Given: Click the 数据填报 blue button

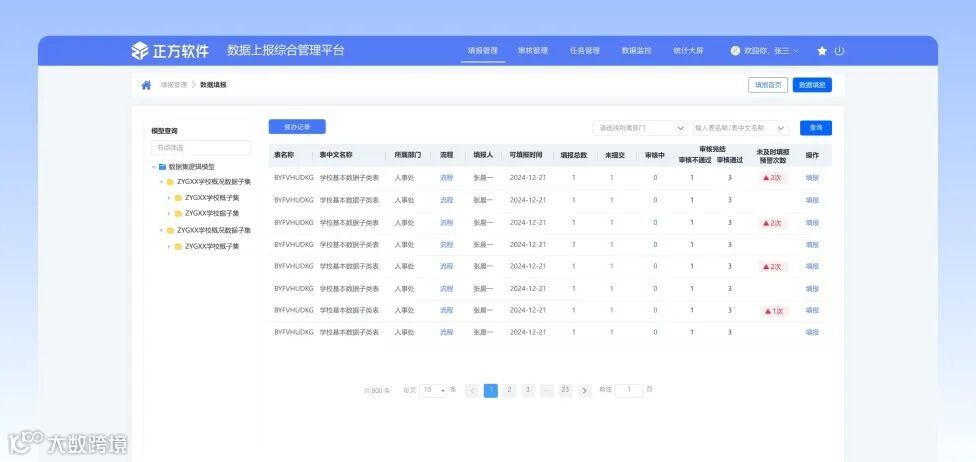Looking at the screenshot, I should (x=812, y=85).
